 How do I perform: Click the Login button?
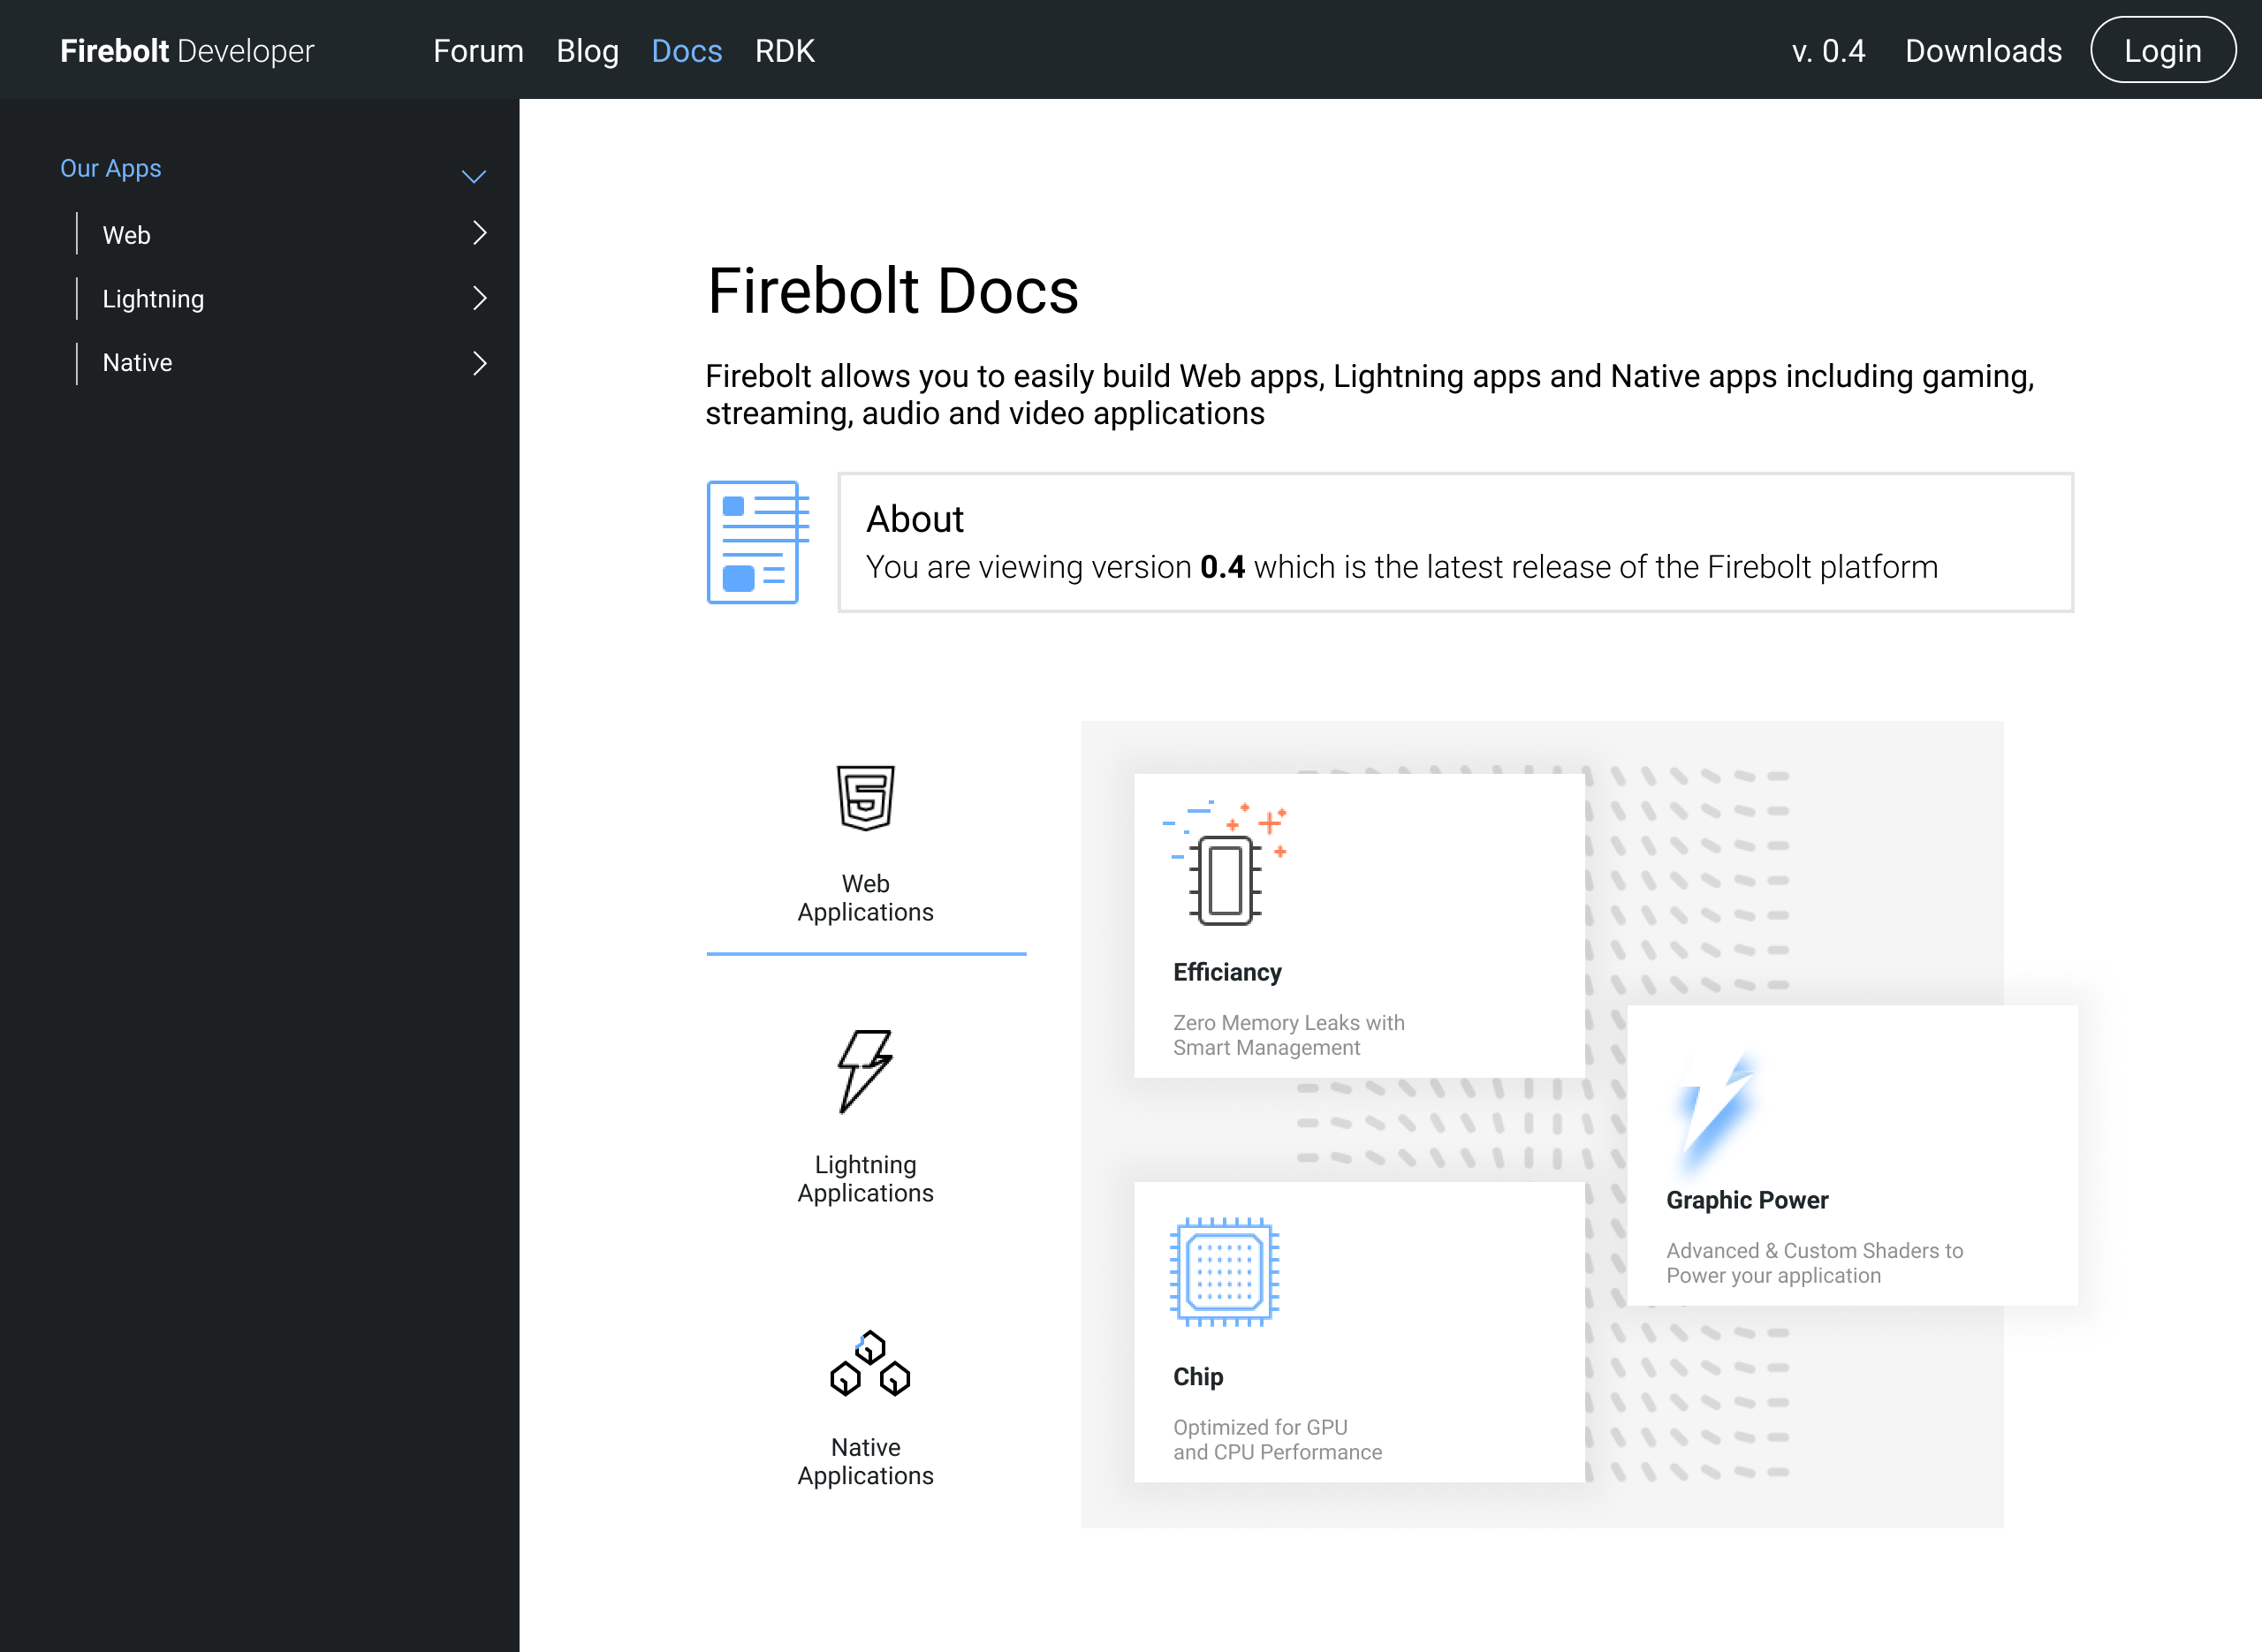2163,50
